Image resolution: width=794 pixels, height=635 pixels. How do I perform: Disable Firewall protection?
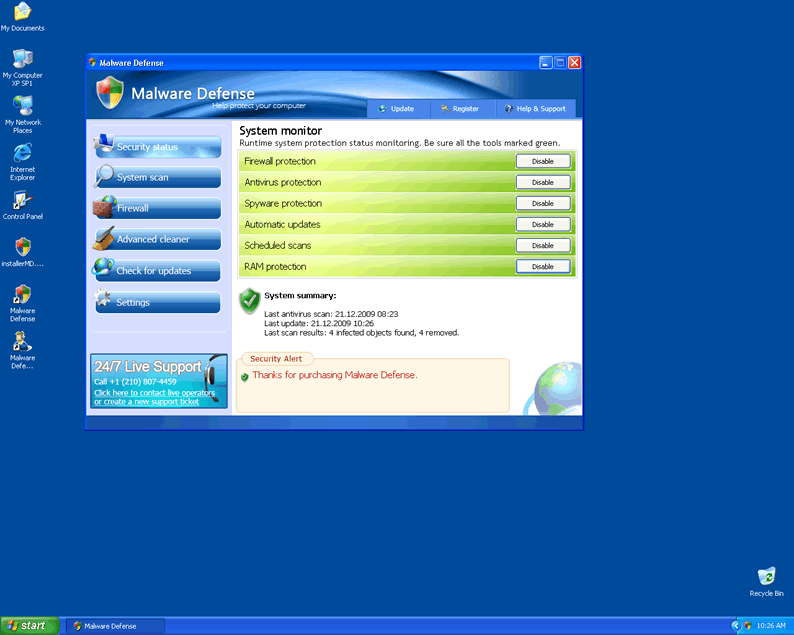pos(542,161)
